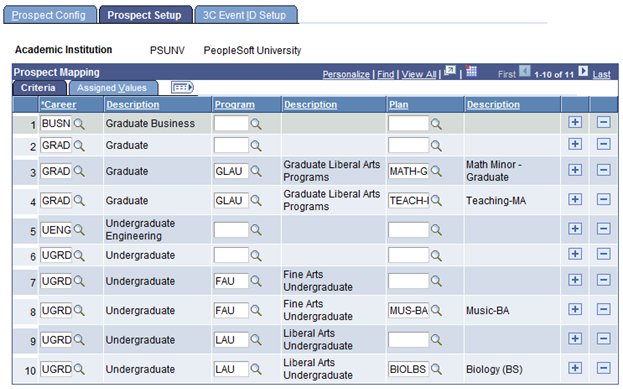This screenshot has width=623, height=389.
Task: Open grid in new window icon
Action: pos(450,72)
